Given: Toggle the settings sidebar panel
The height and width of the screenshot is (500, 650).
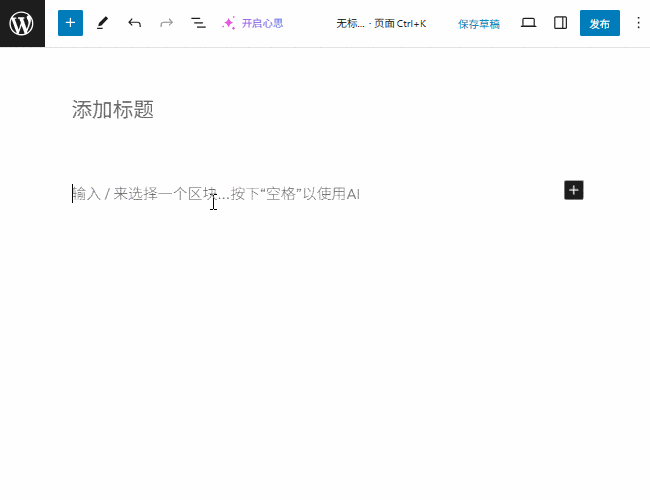Looking at the screenshot, I should [x=560, y=23].
